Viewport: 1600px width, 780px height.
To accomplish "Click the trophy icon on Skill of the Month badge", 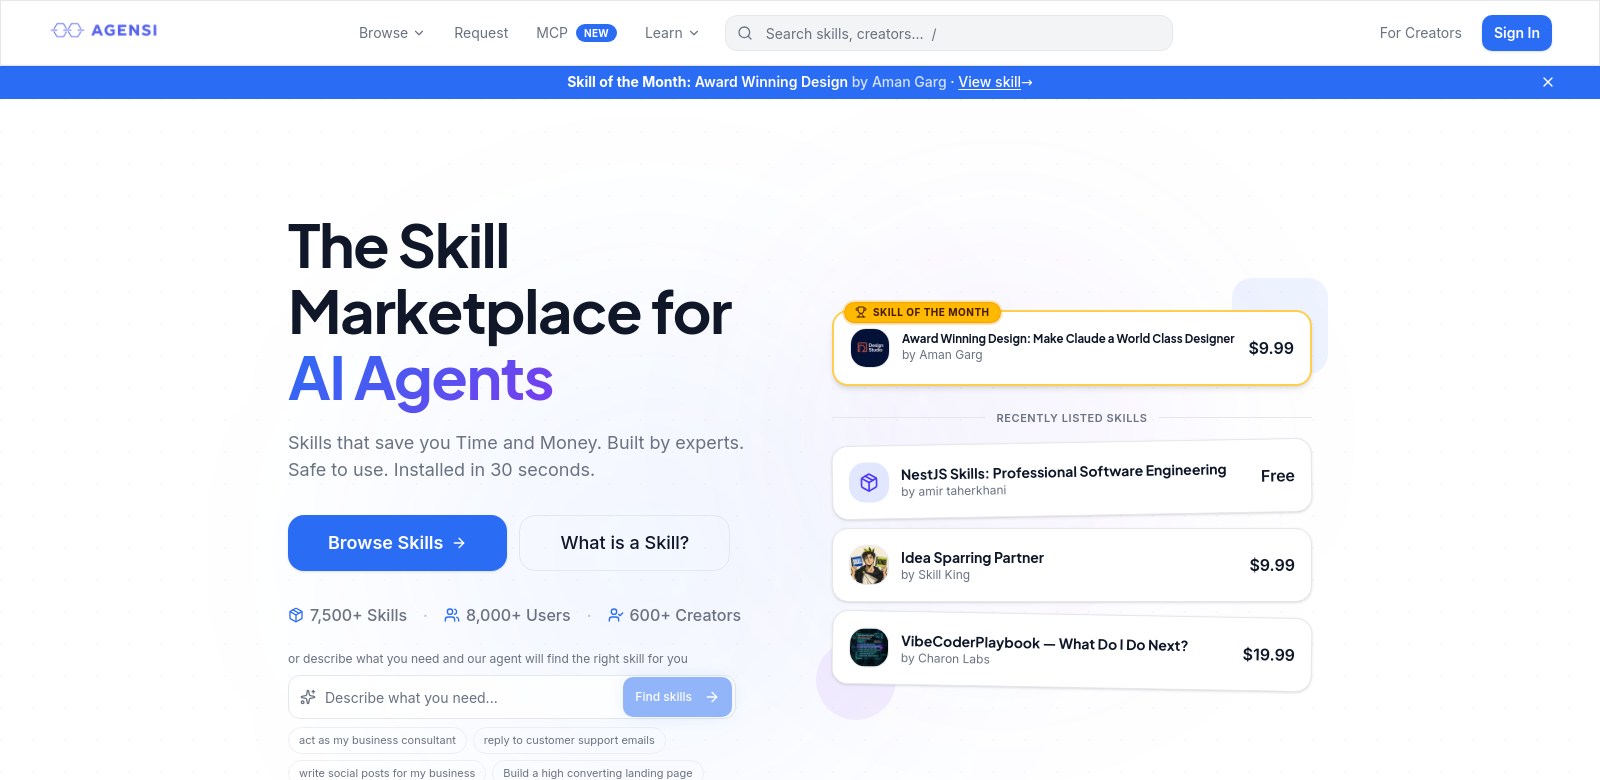I will (860, 312).
